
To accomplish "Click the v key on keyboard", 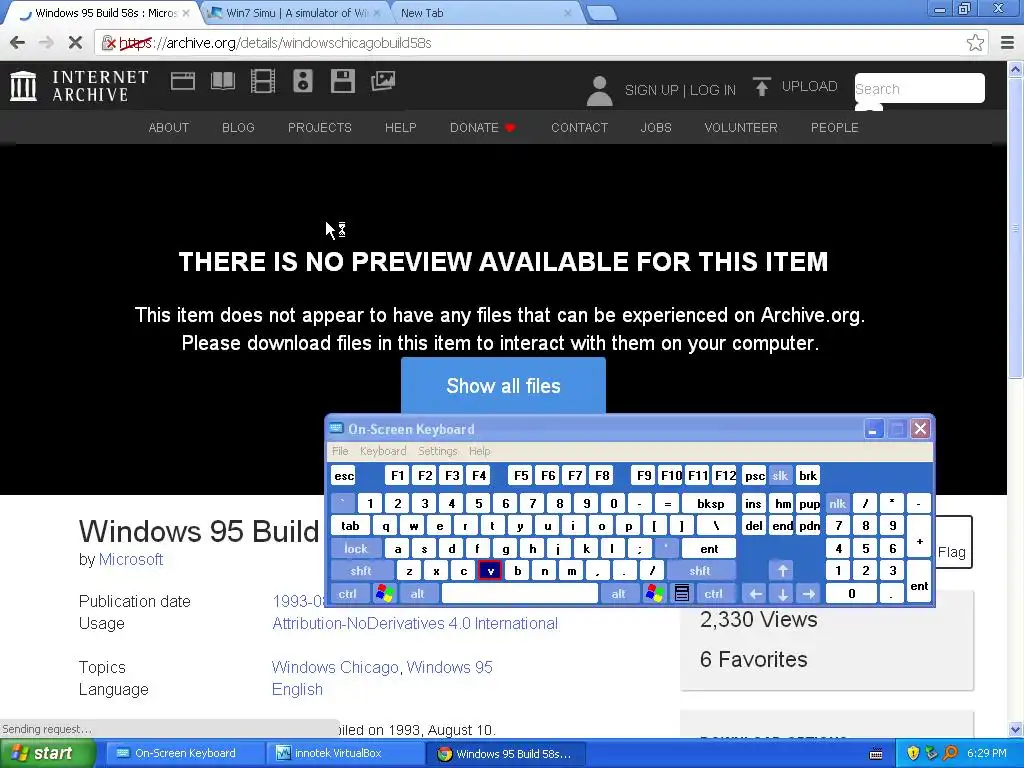I will tap(490, 571).
